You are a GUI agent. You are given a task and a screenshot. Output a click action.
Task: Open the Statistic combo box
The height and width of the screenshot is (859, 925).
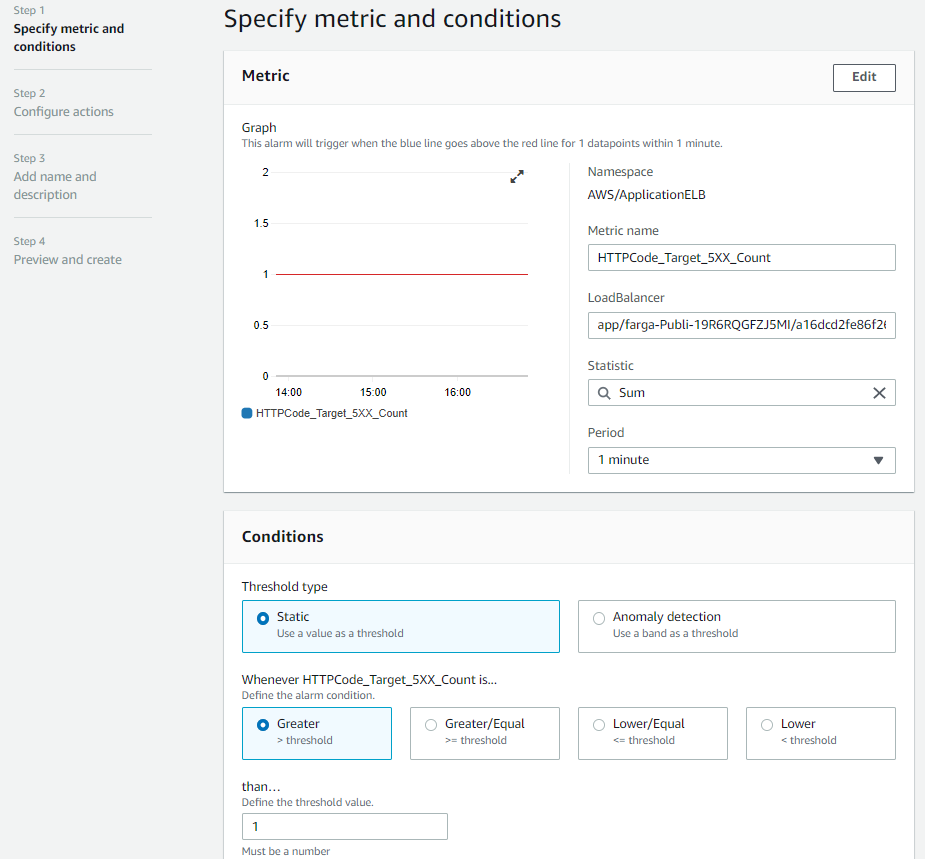pos(741,392)
